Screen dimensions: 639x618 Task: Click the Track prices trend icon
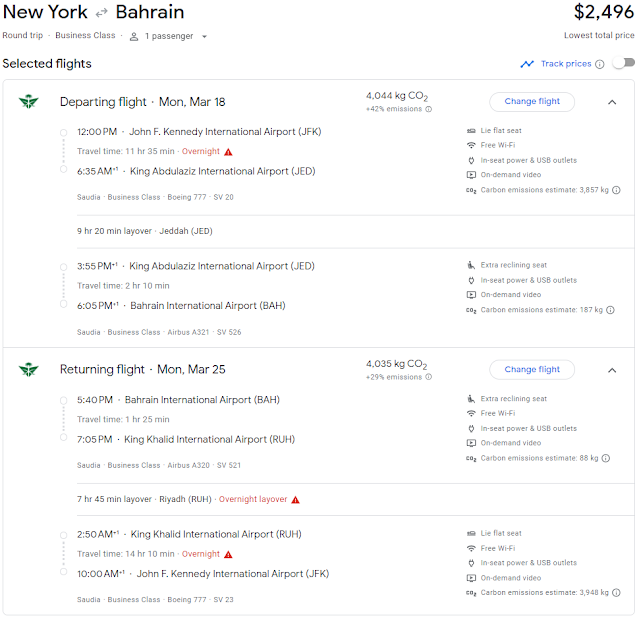pyautogui.click(x=527, y=64)
